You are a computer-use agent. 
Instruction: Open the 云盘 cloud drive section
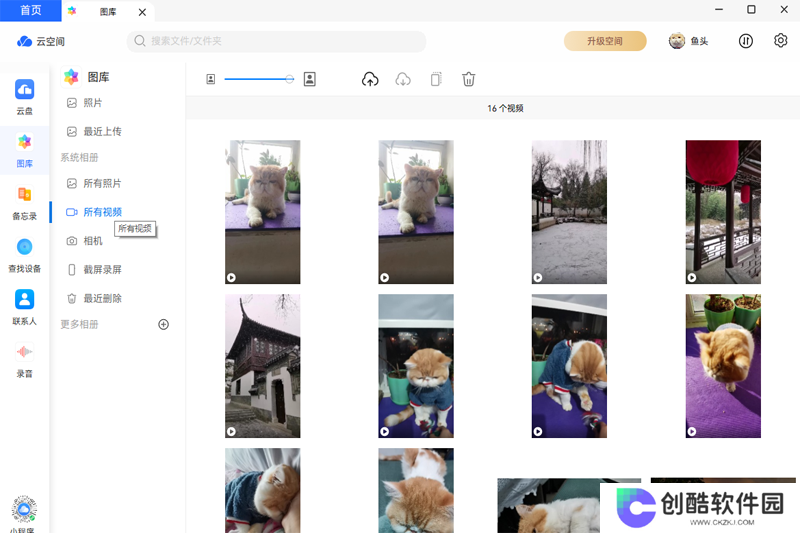(x=24, y=96)
